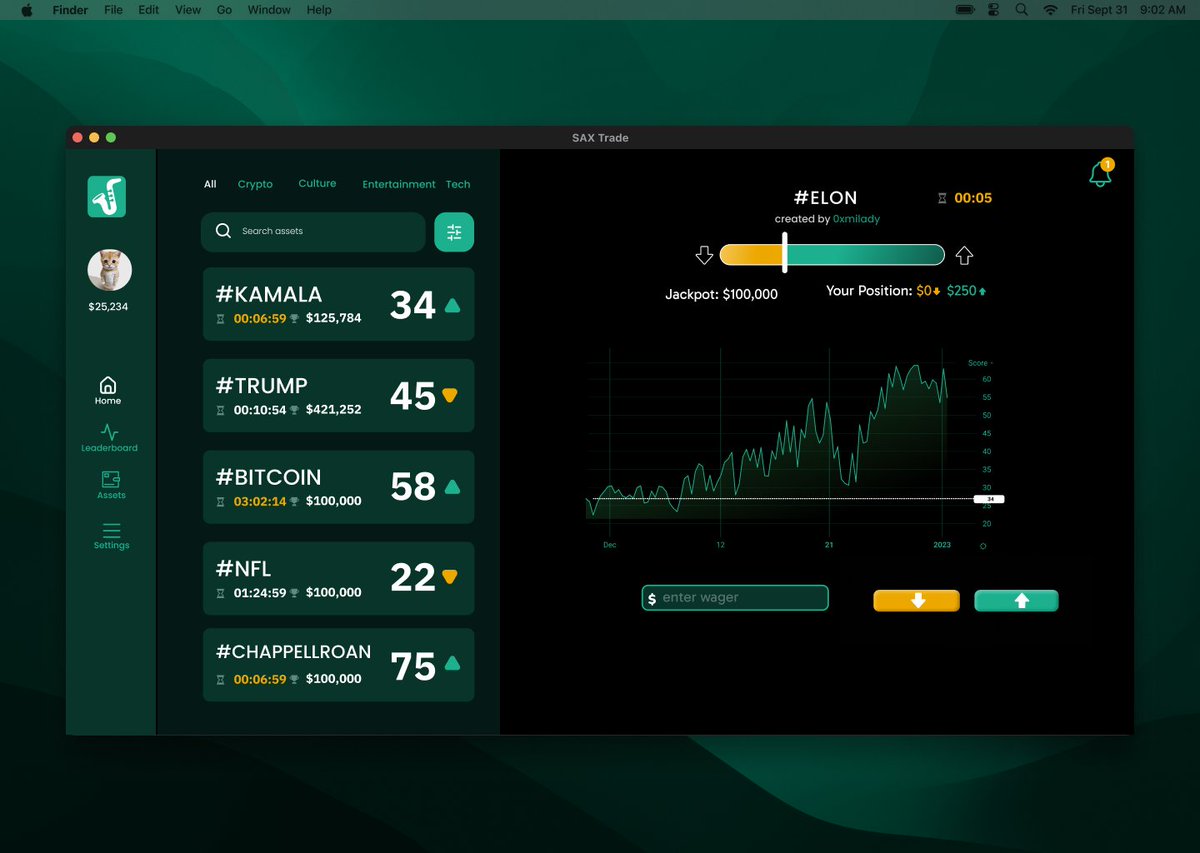Select the #CHAPPELLROAN asset card
Screen dimensions: 1200x853
pyautogui.click(x=338, y=665)
